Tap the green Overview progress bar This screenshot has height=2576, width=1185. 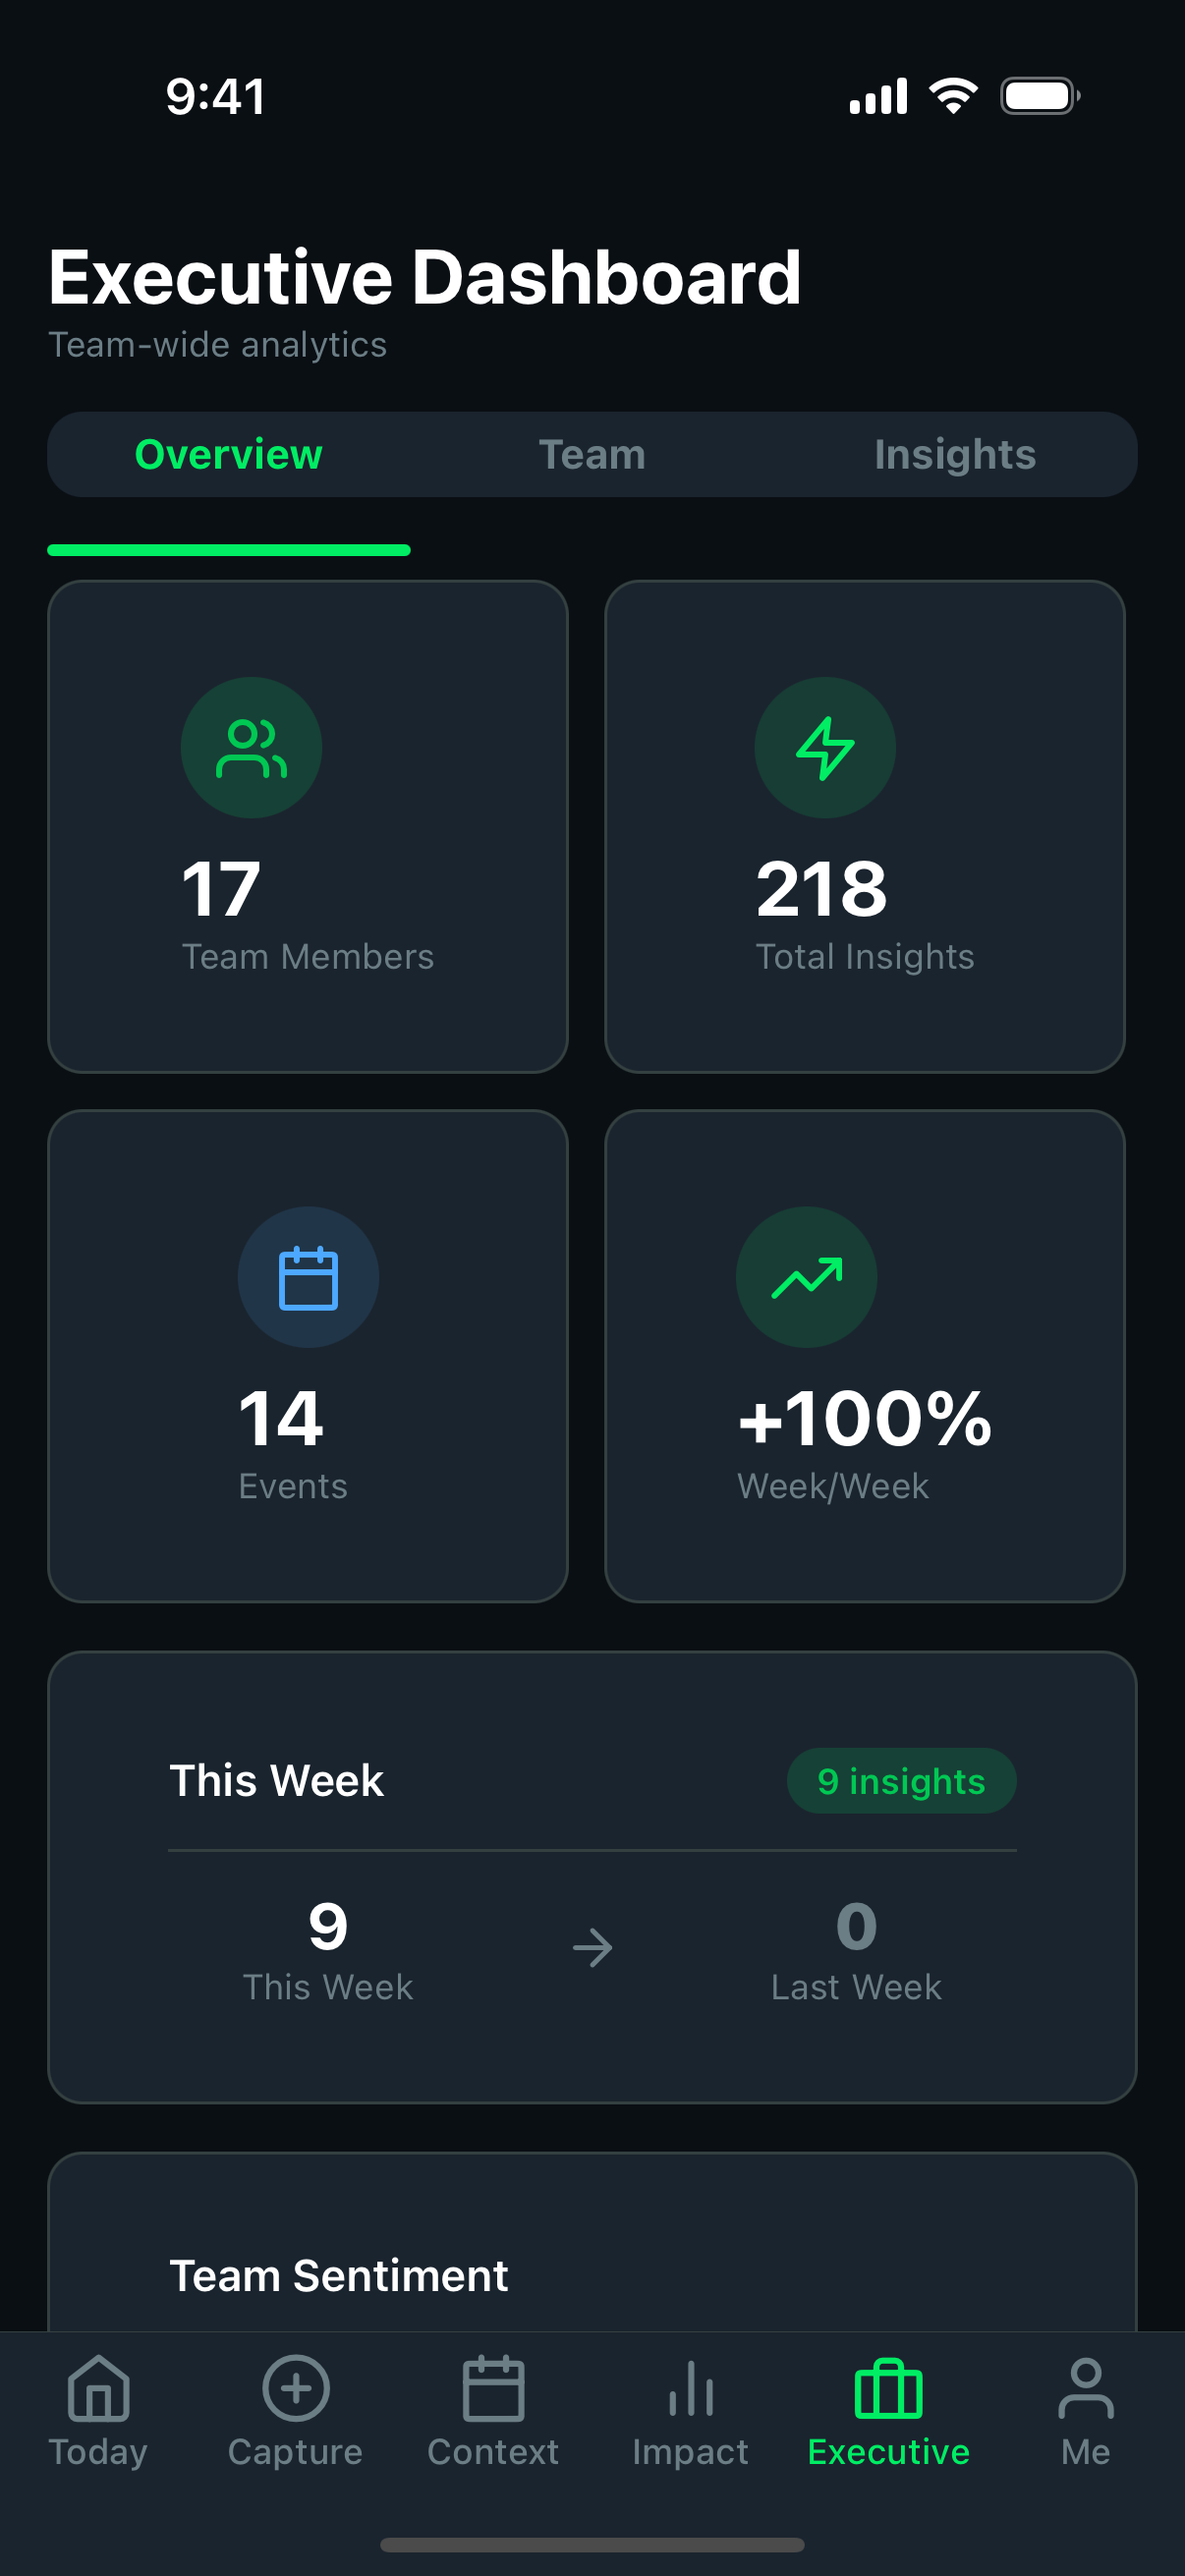coord(230,549)
